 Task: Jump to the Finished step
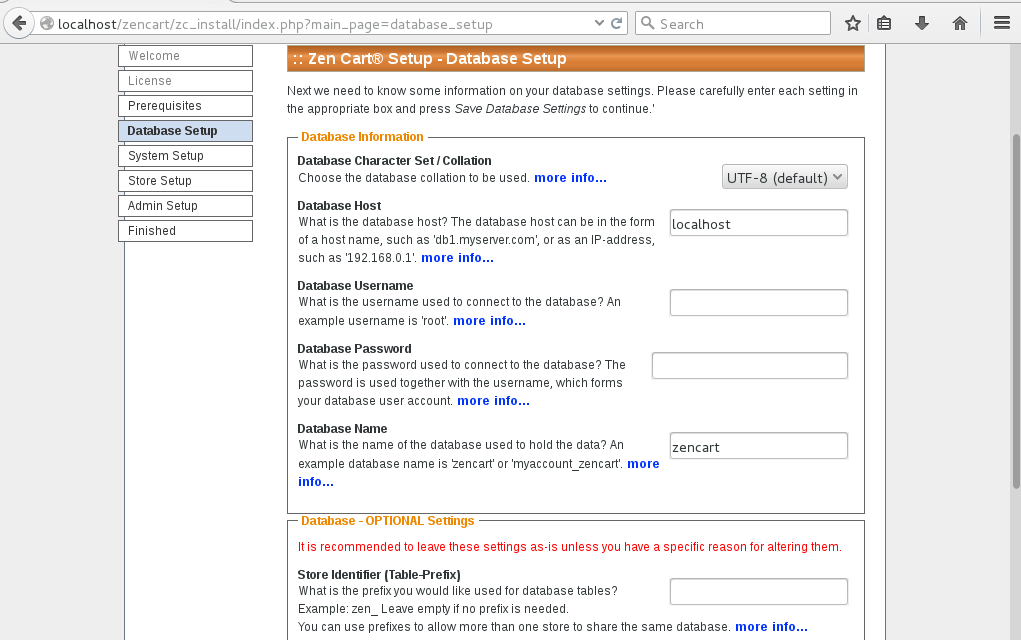pyautogui.click(x=186, y=231)
